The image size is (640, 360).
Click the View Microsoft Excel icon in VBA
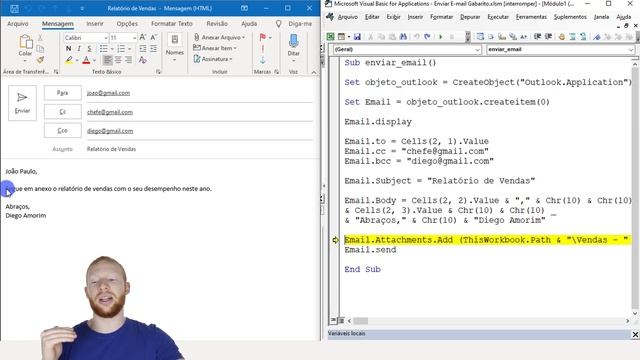click(331, 37)
